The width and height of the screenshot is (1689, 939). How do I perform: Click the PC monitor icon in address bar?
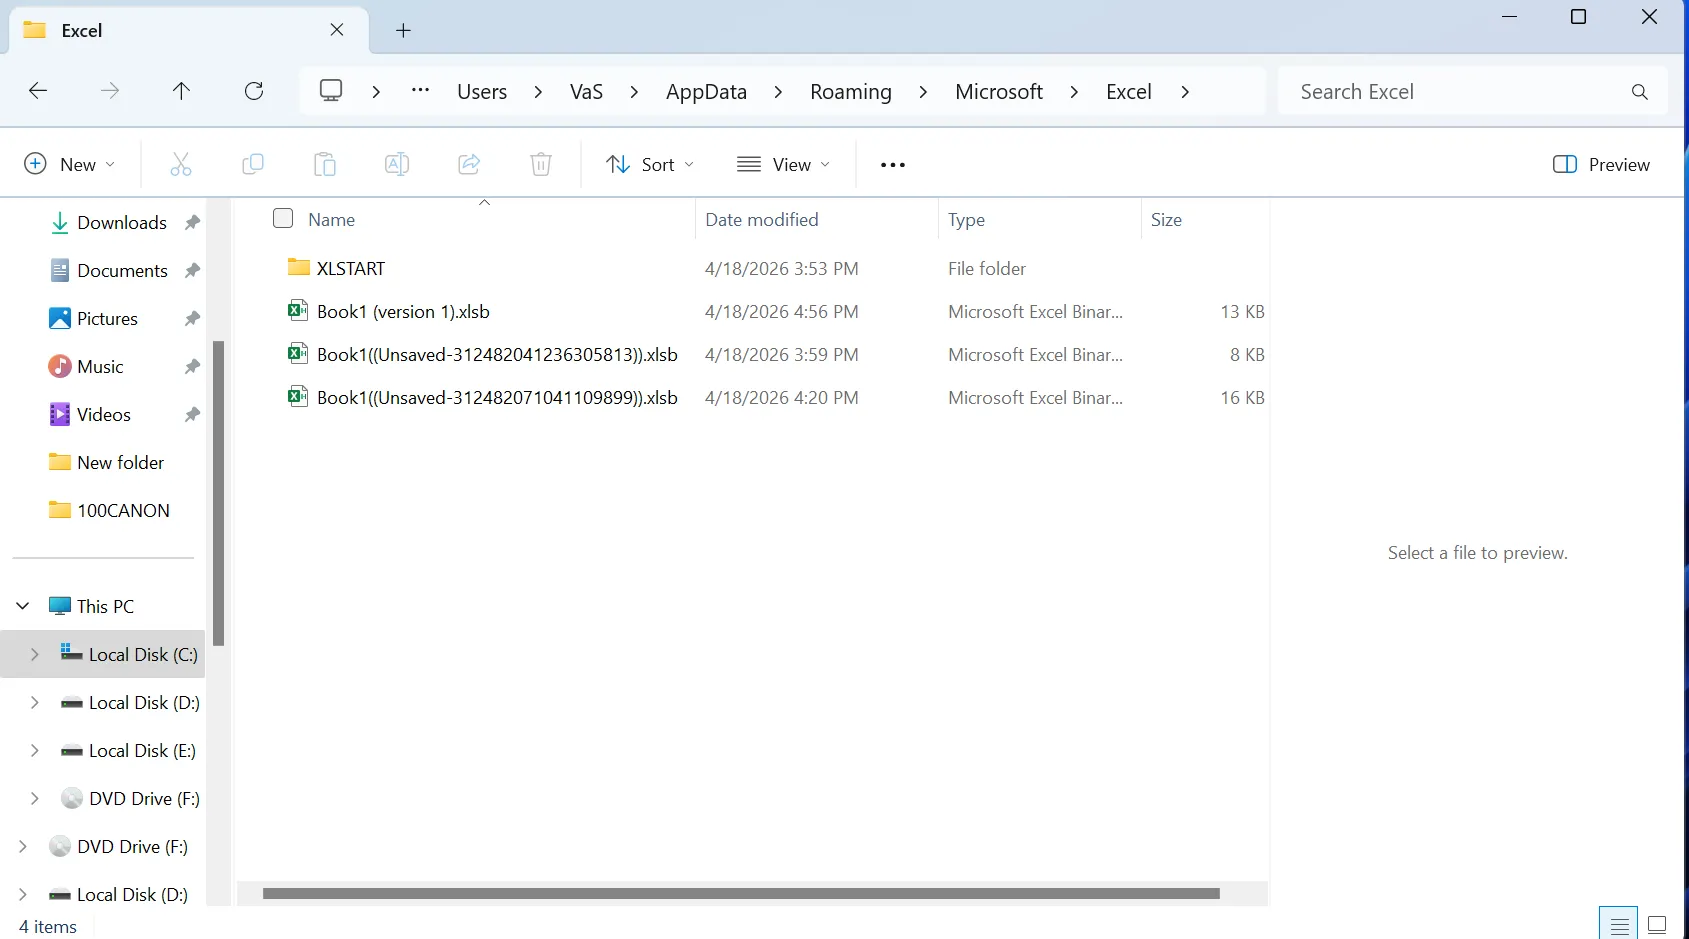pos(331,91)
